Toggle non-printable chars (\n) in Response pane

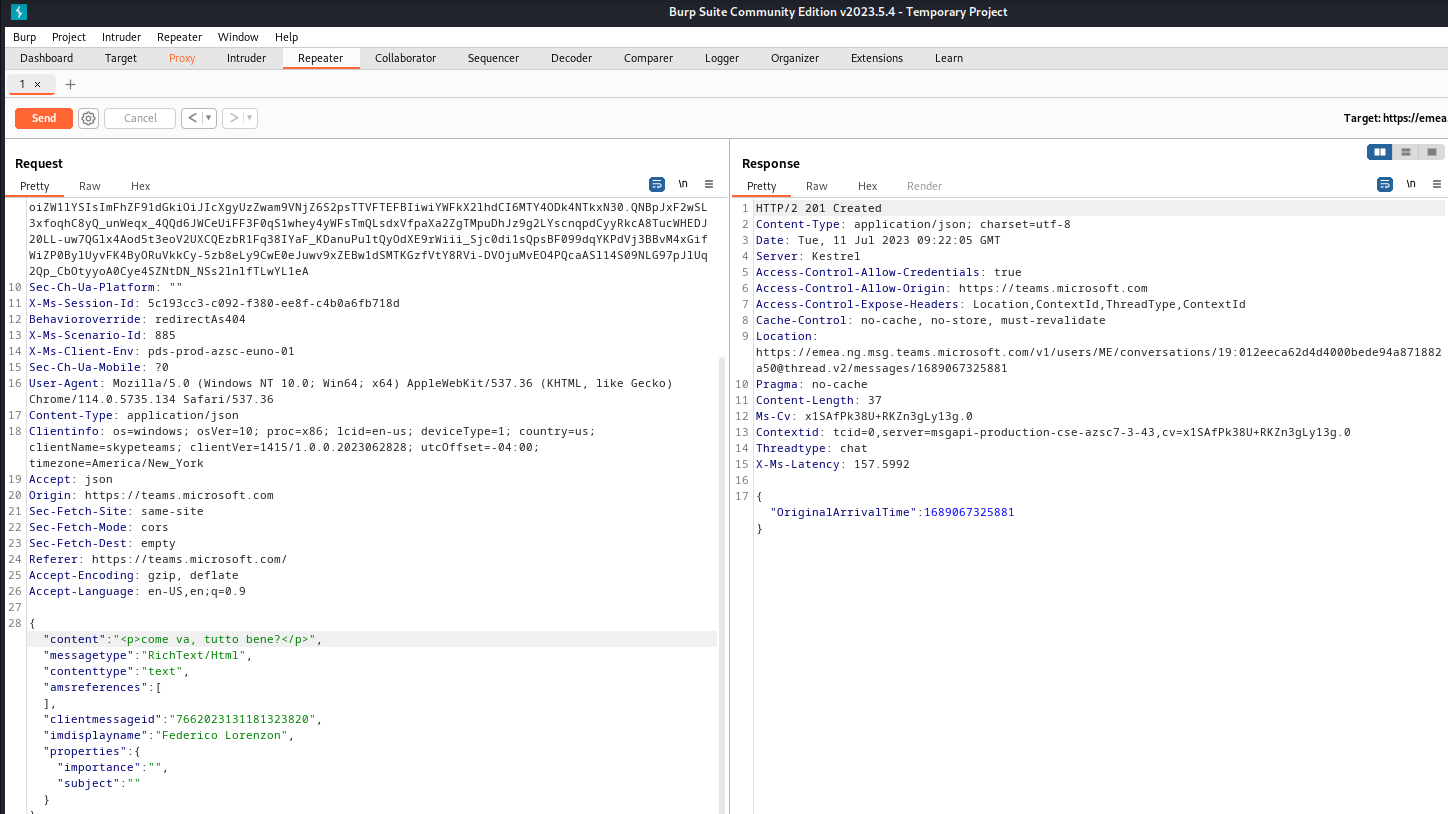[1411, 185]
